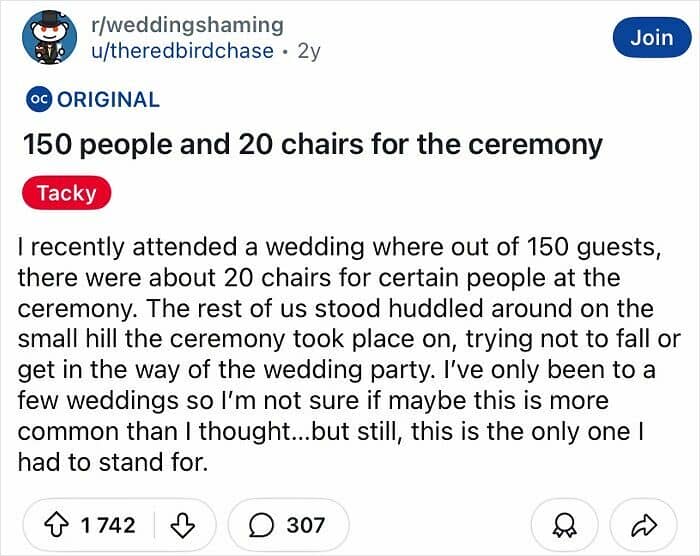Screen dimensions: 700x556
Task: Click the 307 comments count
Action: point(305,525)
